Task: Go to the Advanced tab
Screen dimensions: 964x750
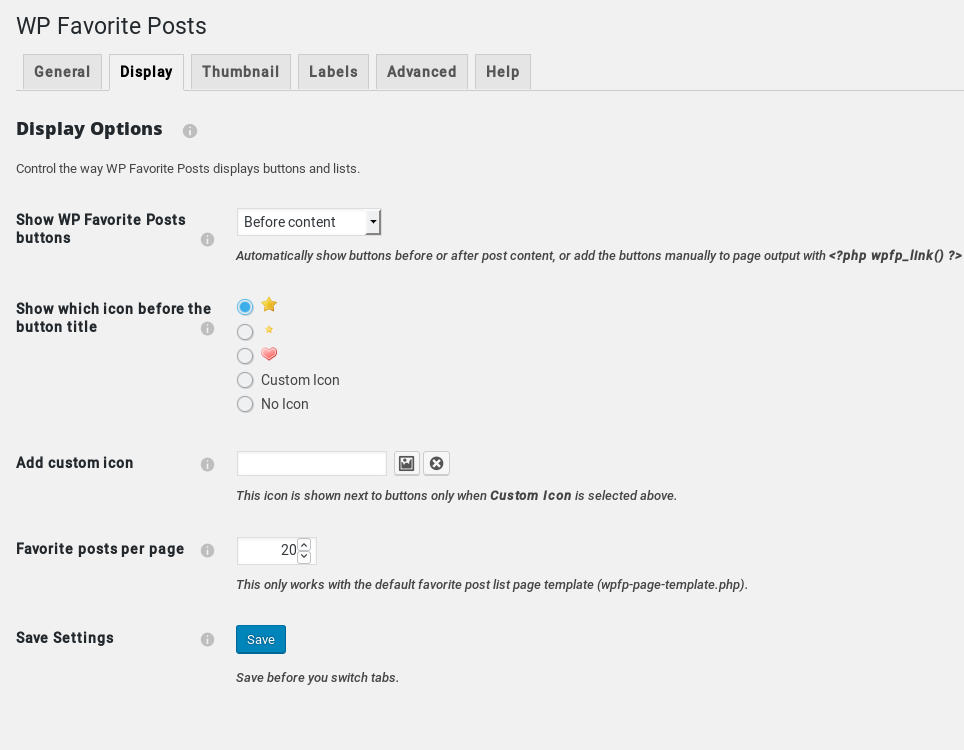Action: [x=422, y=72]
